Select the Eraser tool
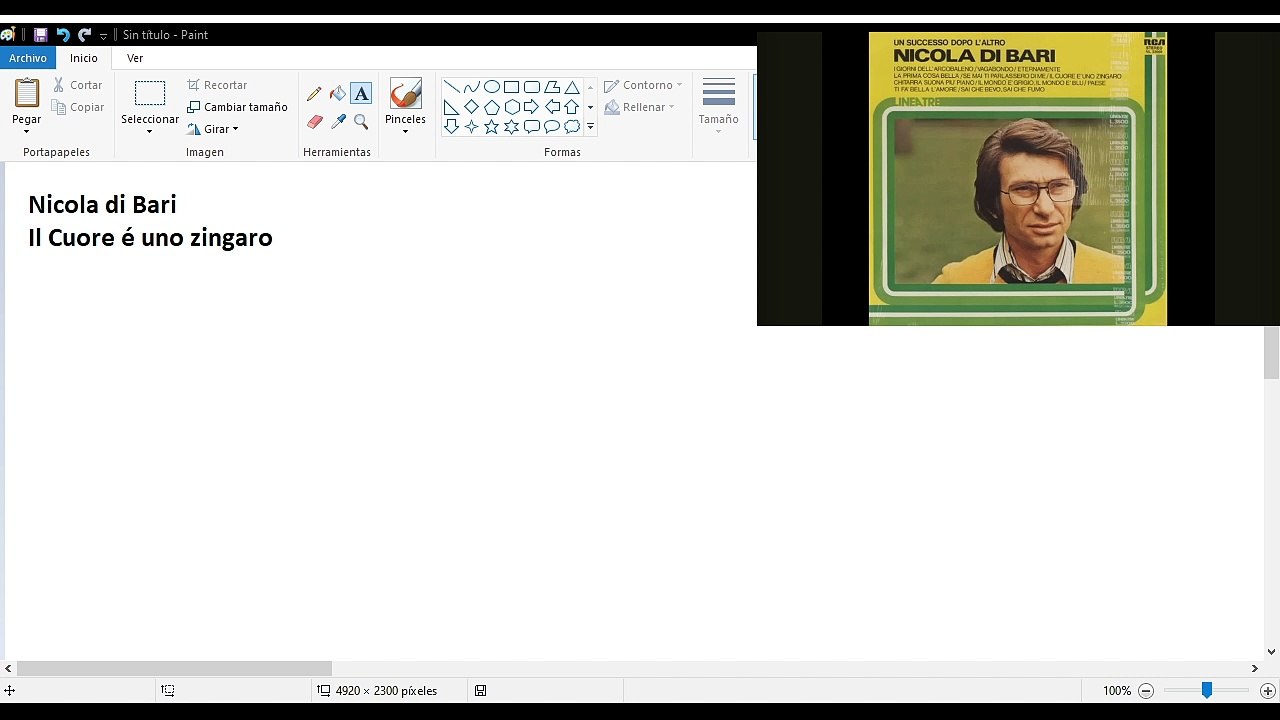The width and height of the screenshot is (1280, 720). coord(314,122)
